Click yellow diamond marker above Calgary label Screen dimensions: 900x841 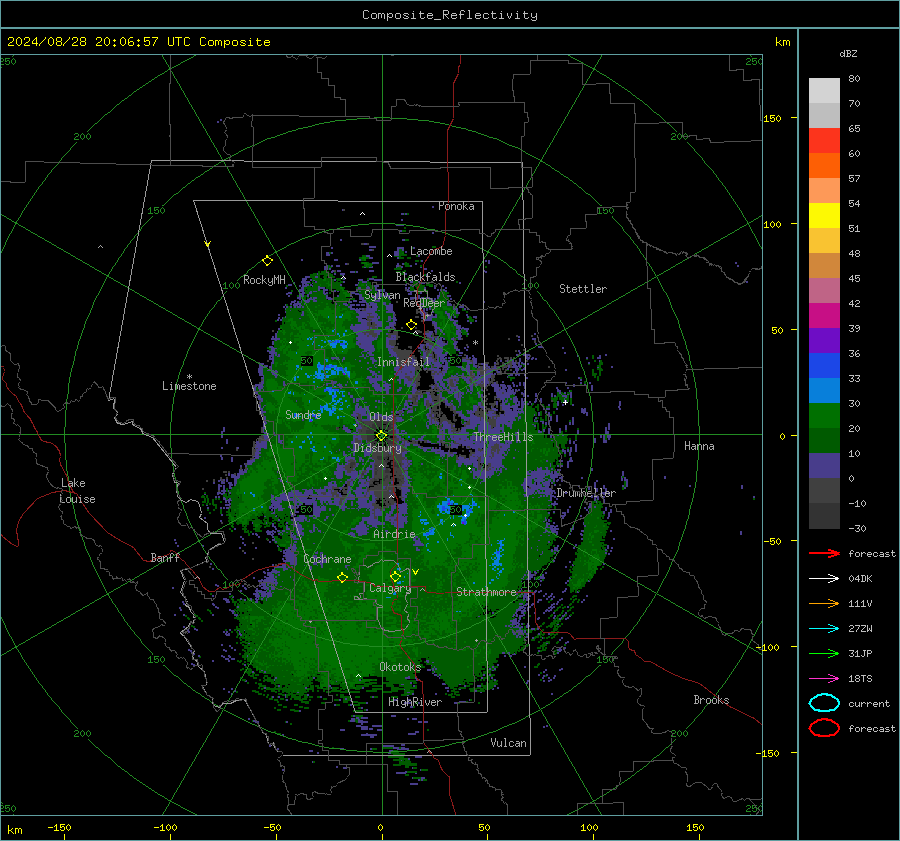(395, 576)
